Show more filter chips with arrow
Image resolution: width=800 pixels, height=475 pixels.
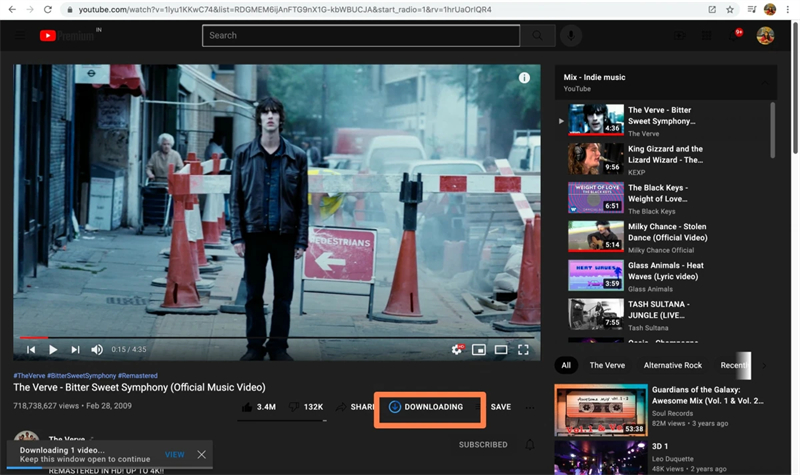[x=764, y=365]
